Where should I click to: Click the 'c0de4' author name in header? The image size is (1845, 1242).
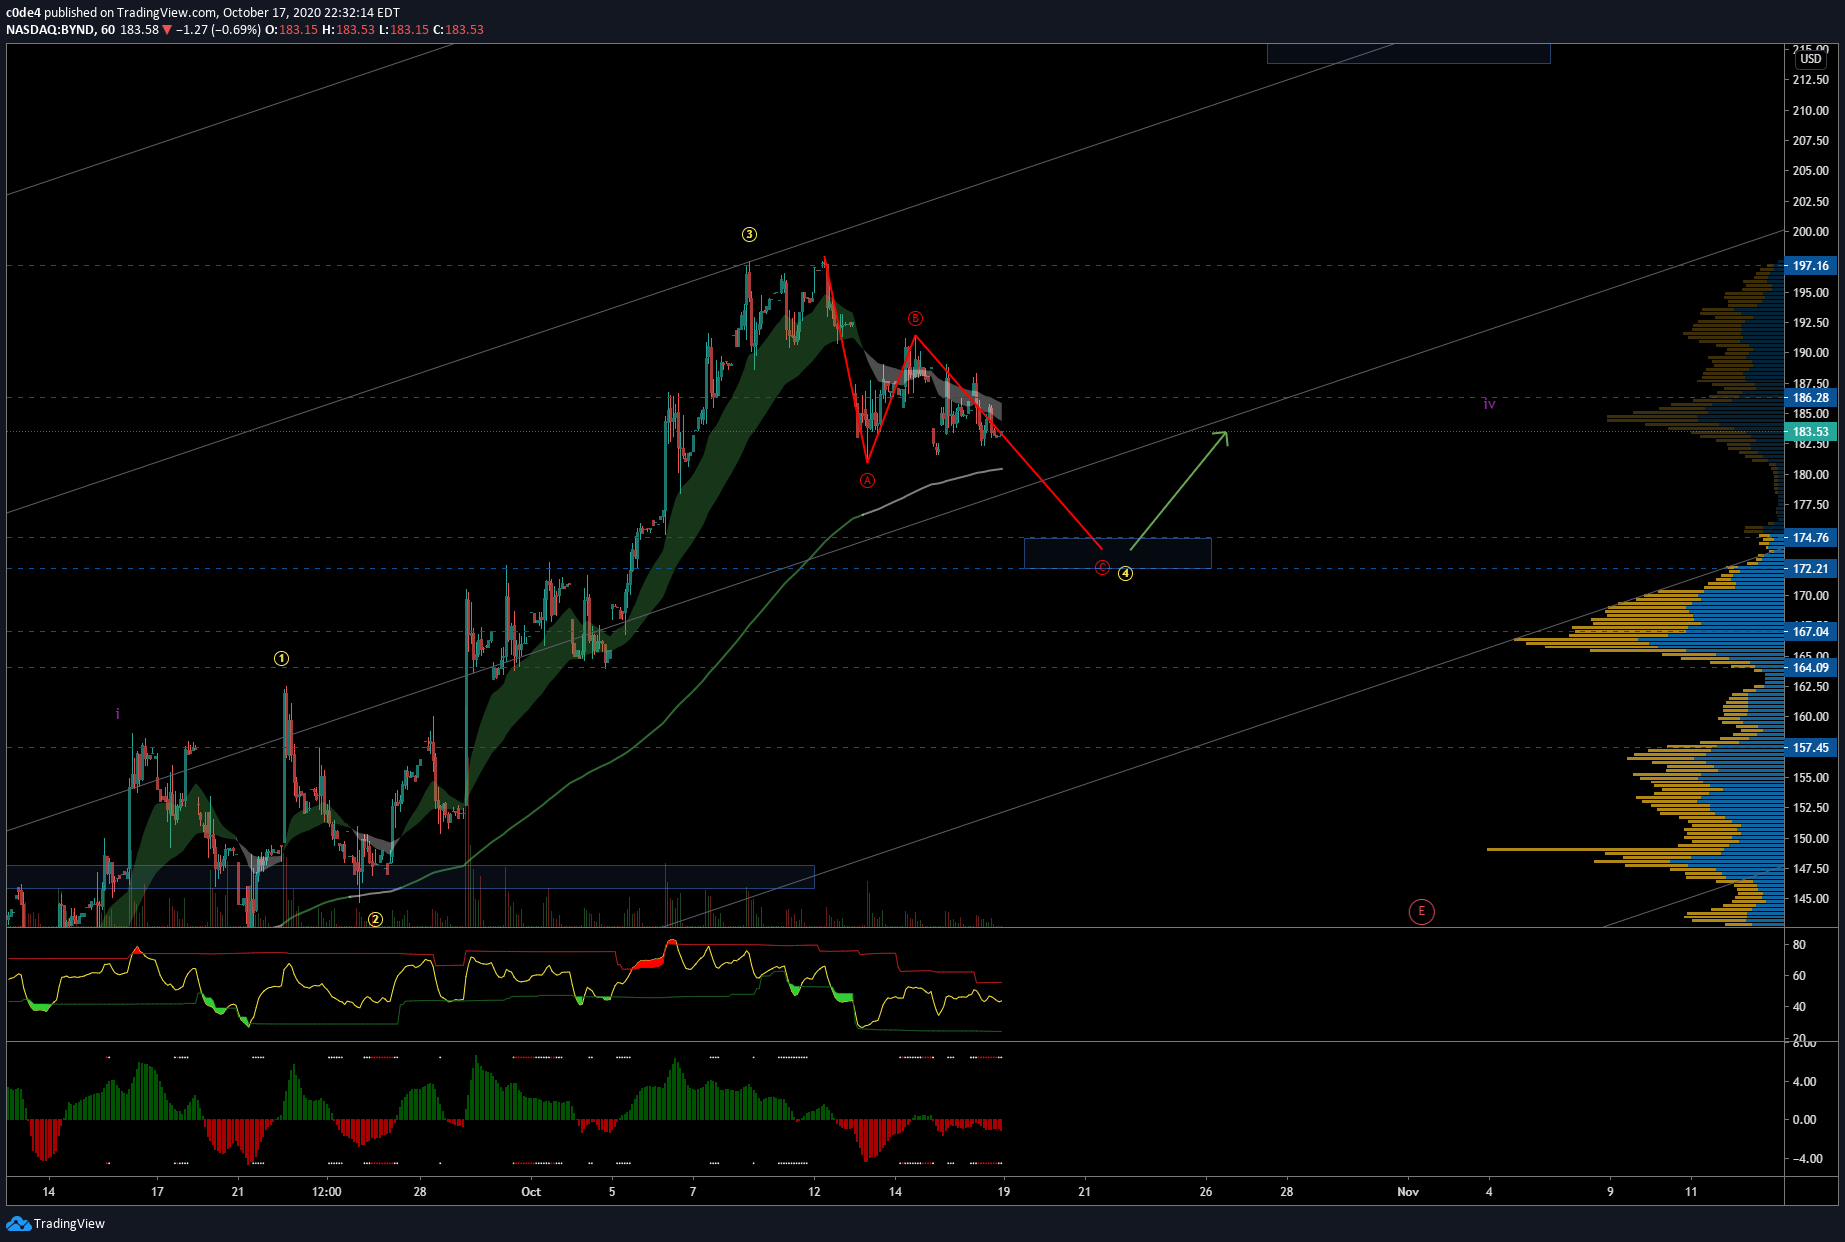click(x=23, y=13)
